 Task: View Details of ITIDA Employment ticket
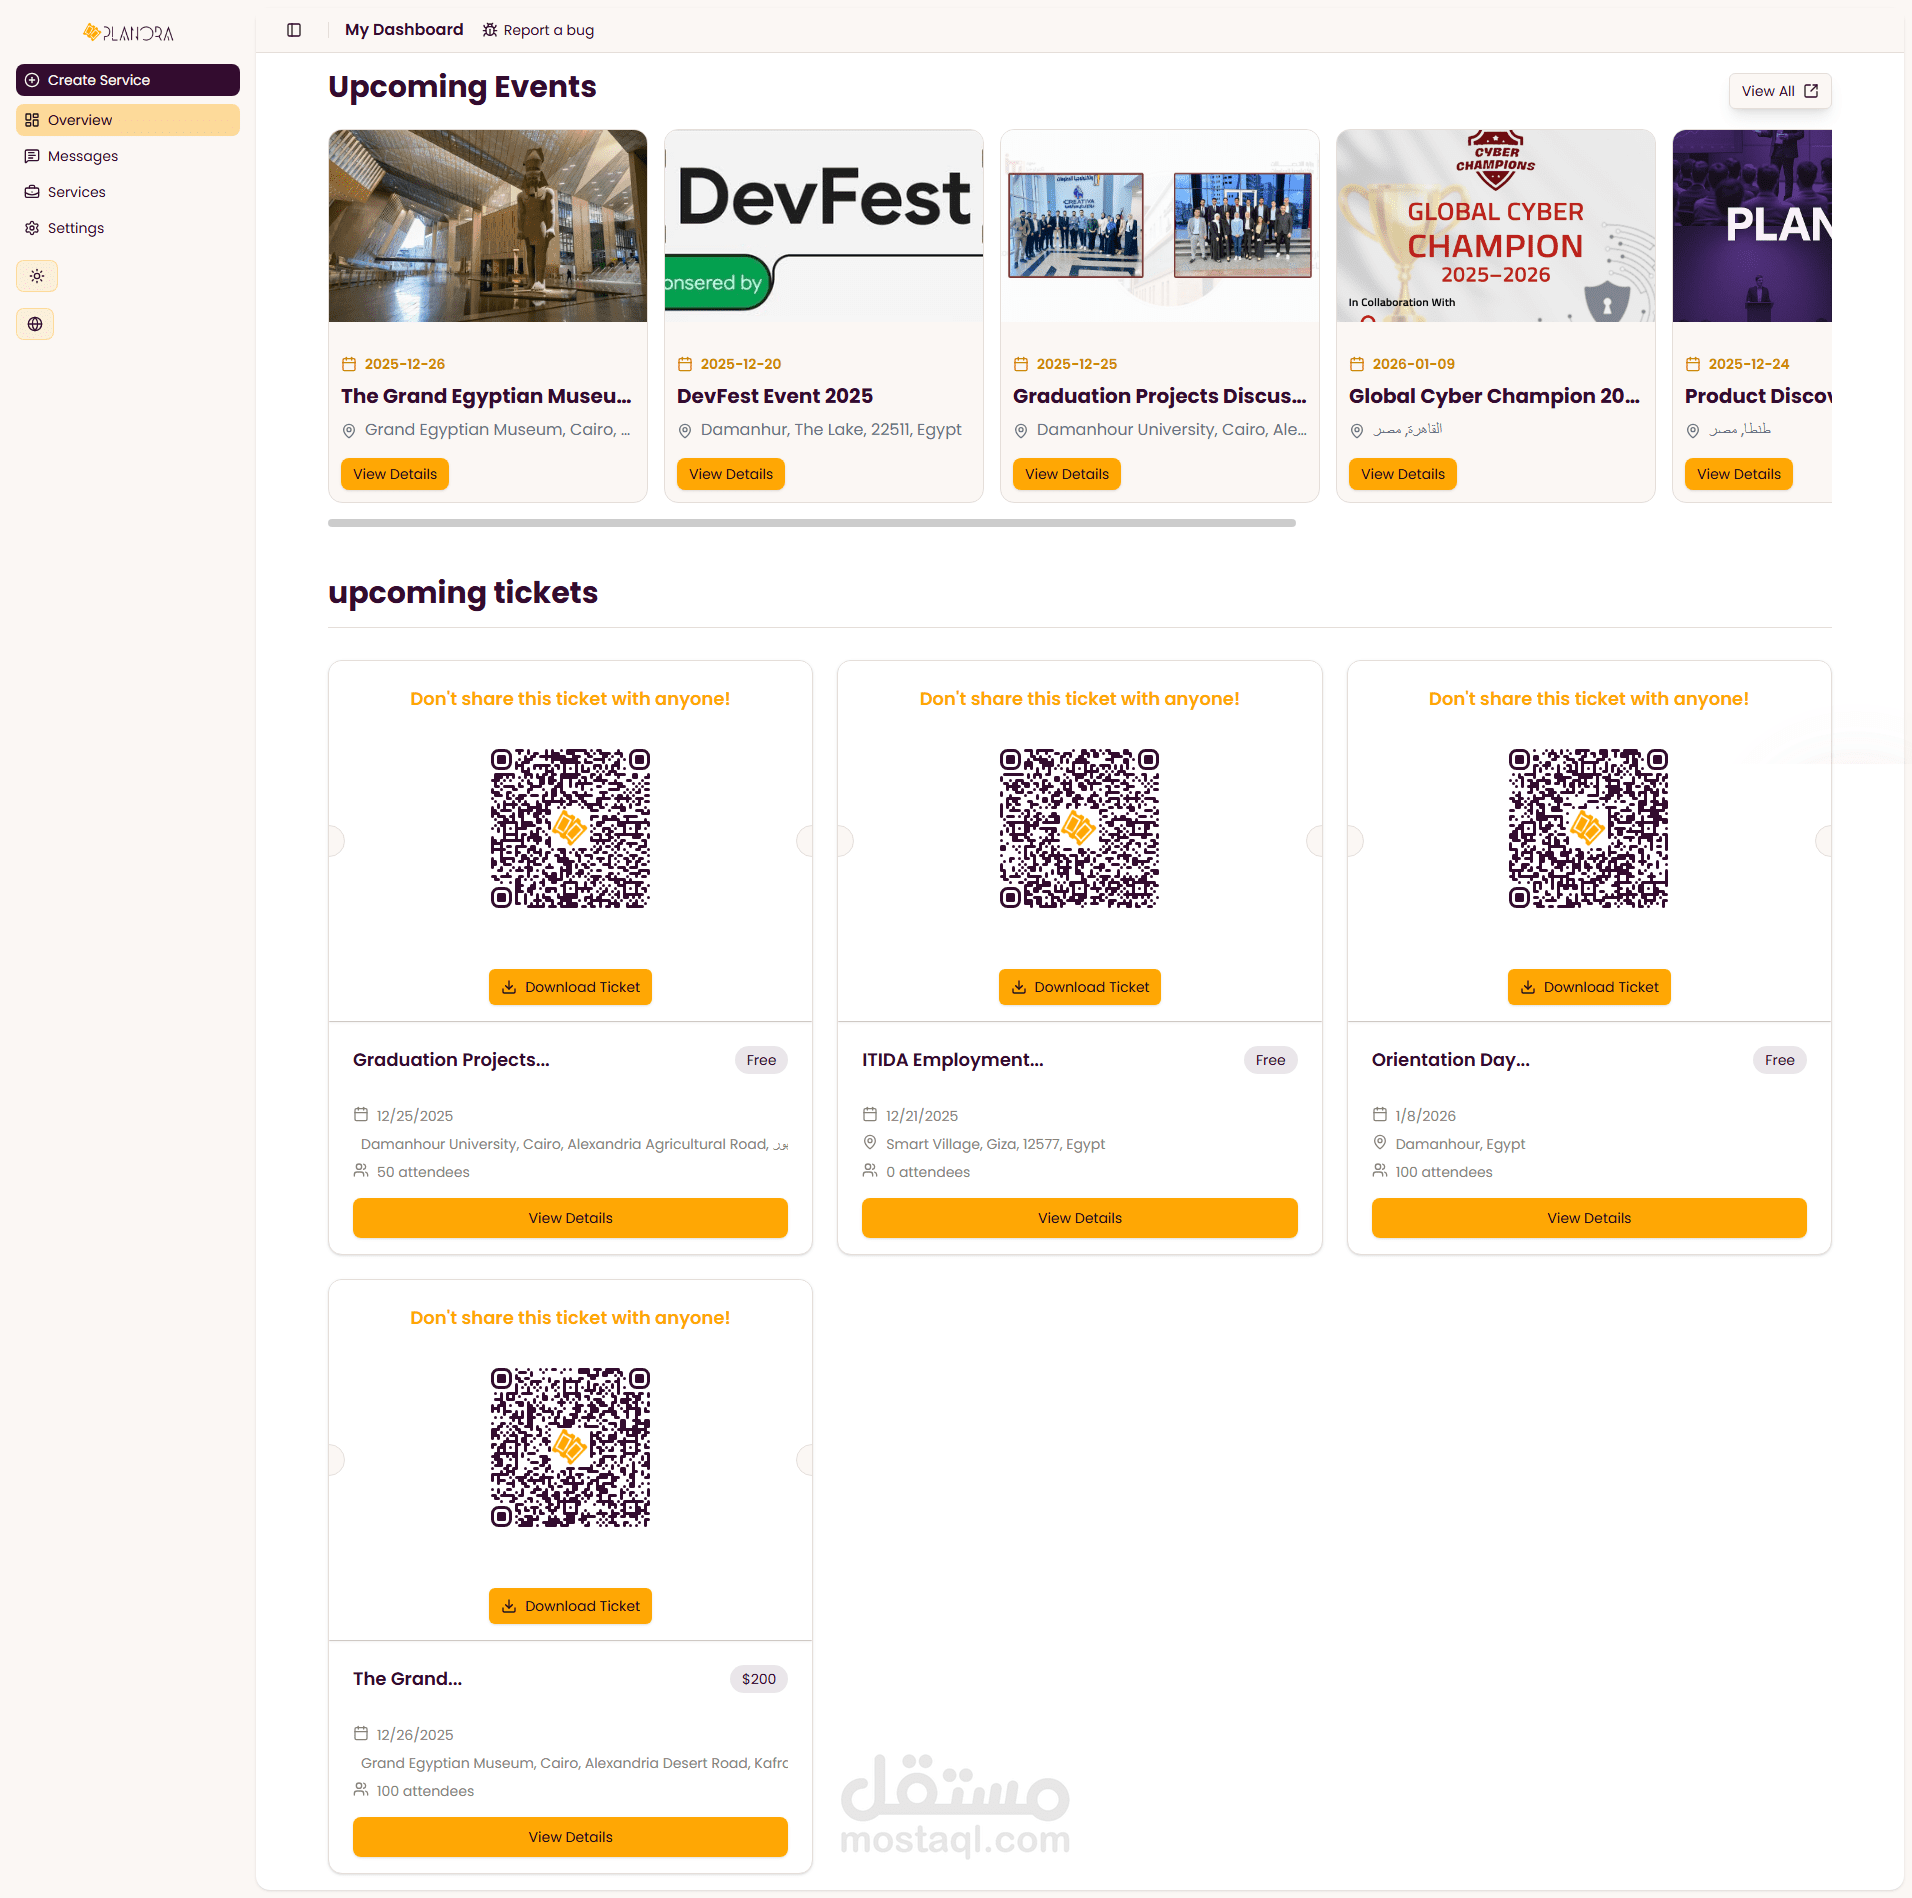click(1080, 1218)
